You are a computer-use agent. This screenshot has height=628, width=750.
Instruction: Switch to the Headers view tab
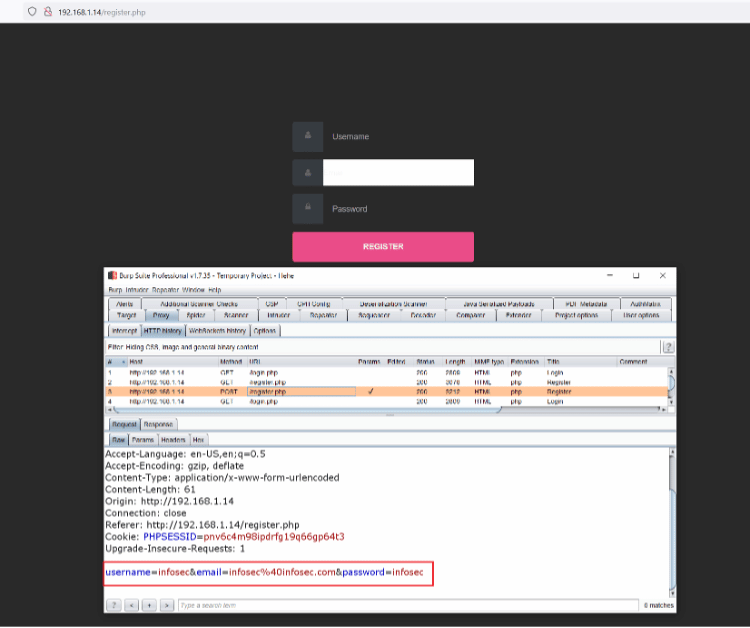point(173,439)
